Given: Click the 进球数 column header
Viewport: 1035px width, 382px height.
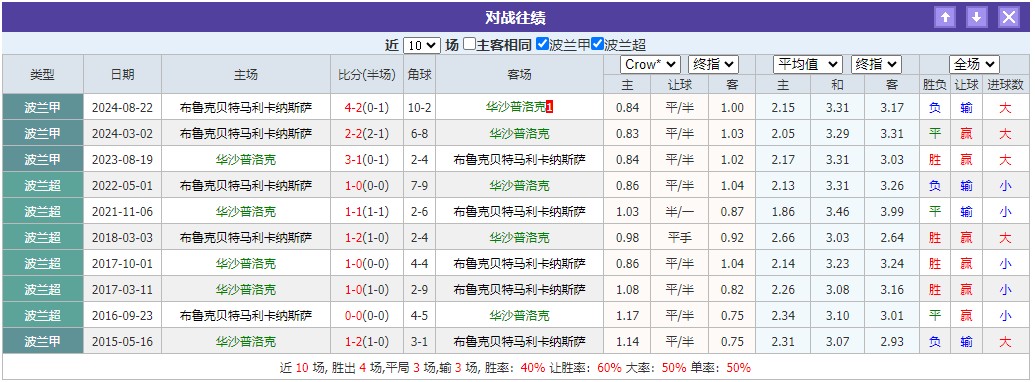Looking at the screenshot, I should [x=1005, y=84].
